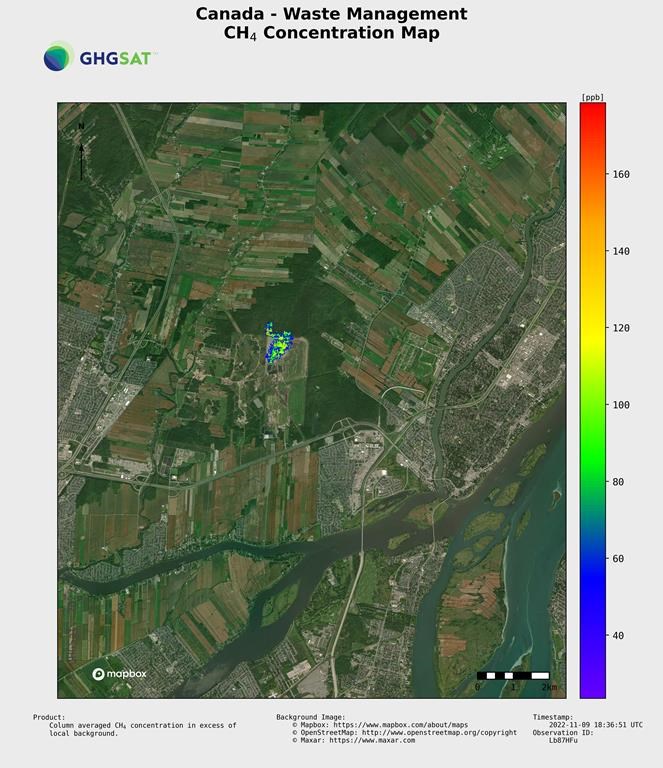Click the 100 tick label on colorbar
Screen dimensions: 663x768
[x=621, y=405]
